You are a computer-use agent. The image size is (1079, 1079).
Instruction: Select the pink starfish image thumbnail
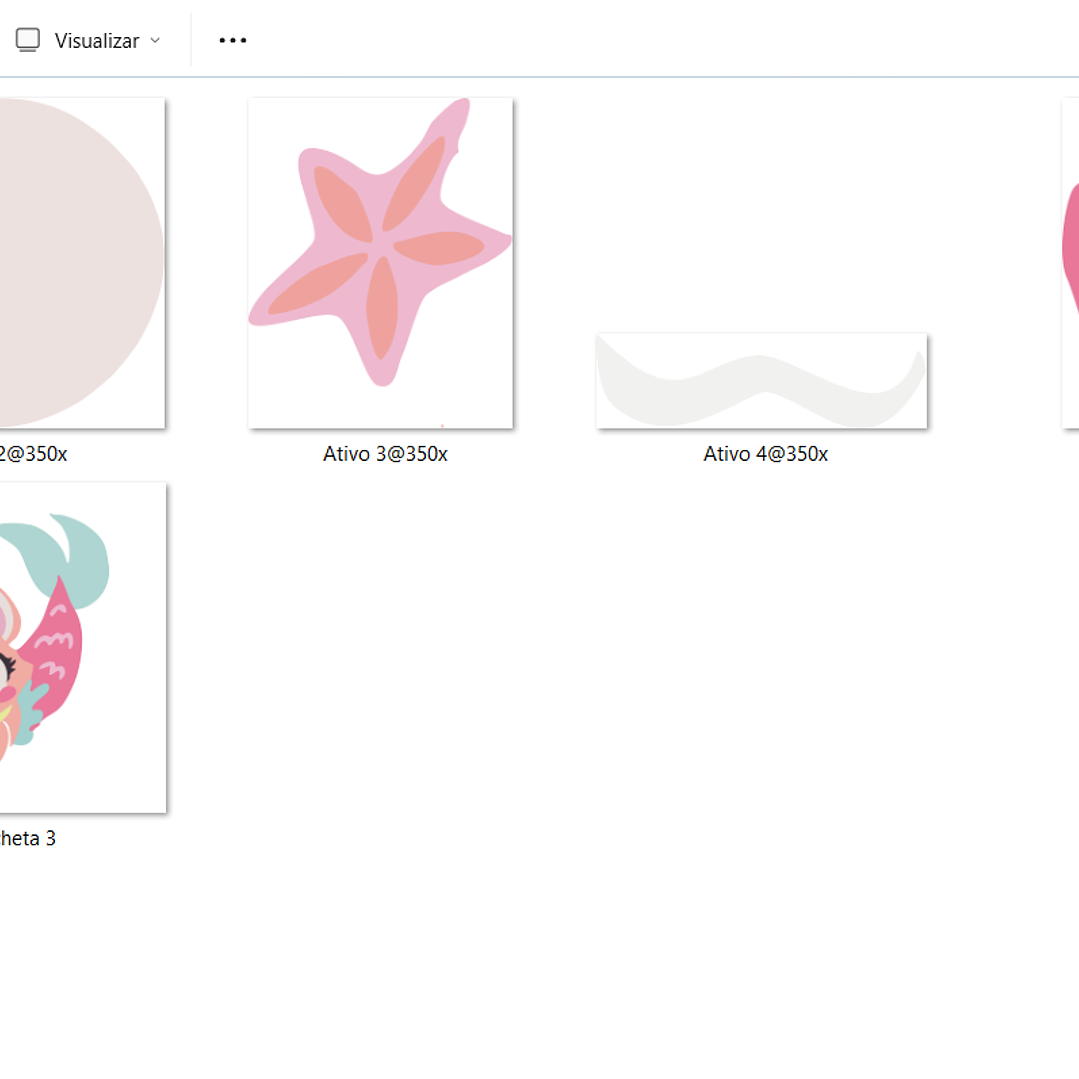click(x=380, y=262)
